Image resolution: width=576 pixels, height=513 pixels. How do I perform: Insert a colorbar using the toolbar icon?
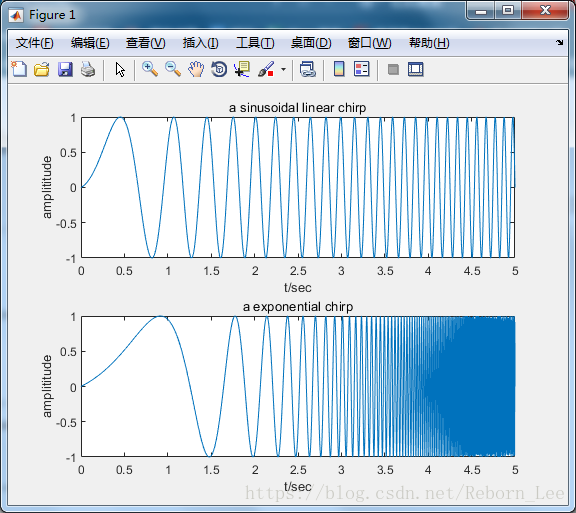click(x=339, y=69)
